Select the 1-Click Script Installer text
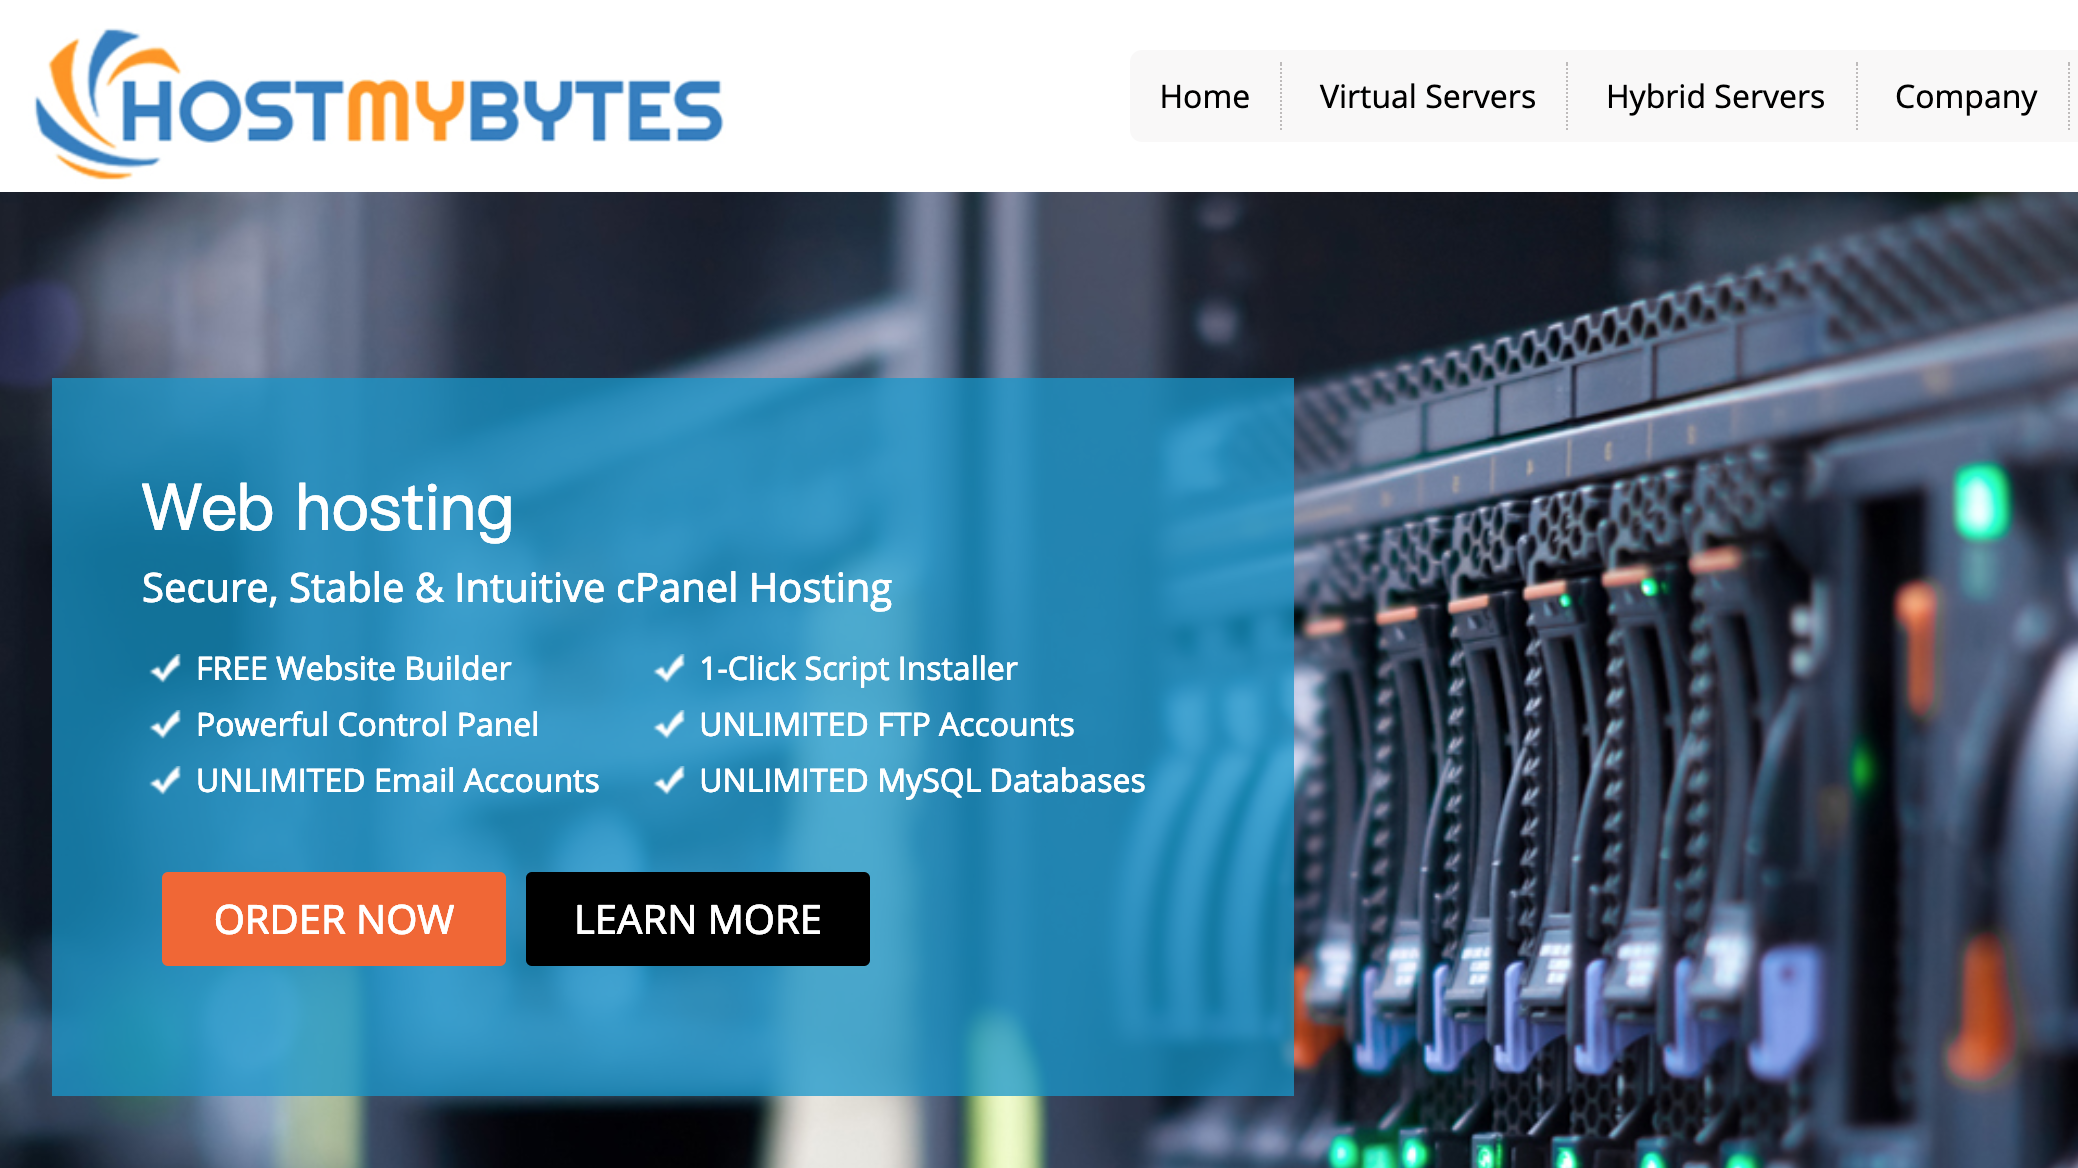Viewport: 2078px width, 1168px height. [x=858, y=669]
